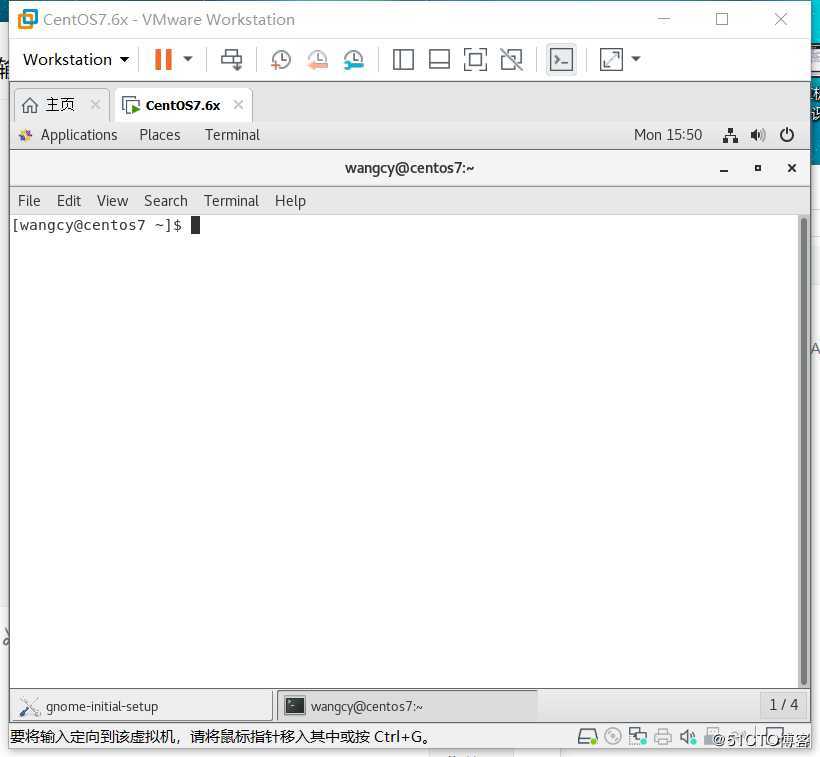
Task: Open the 1 / 4 workspace switcher
Action: tap(783, 705)
